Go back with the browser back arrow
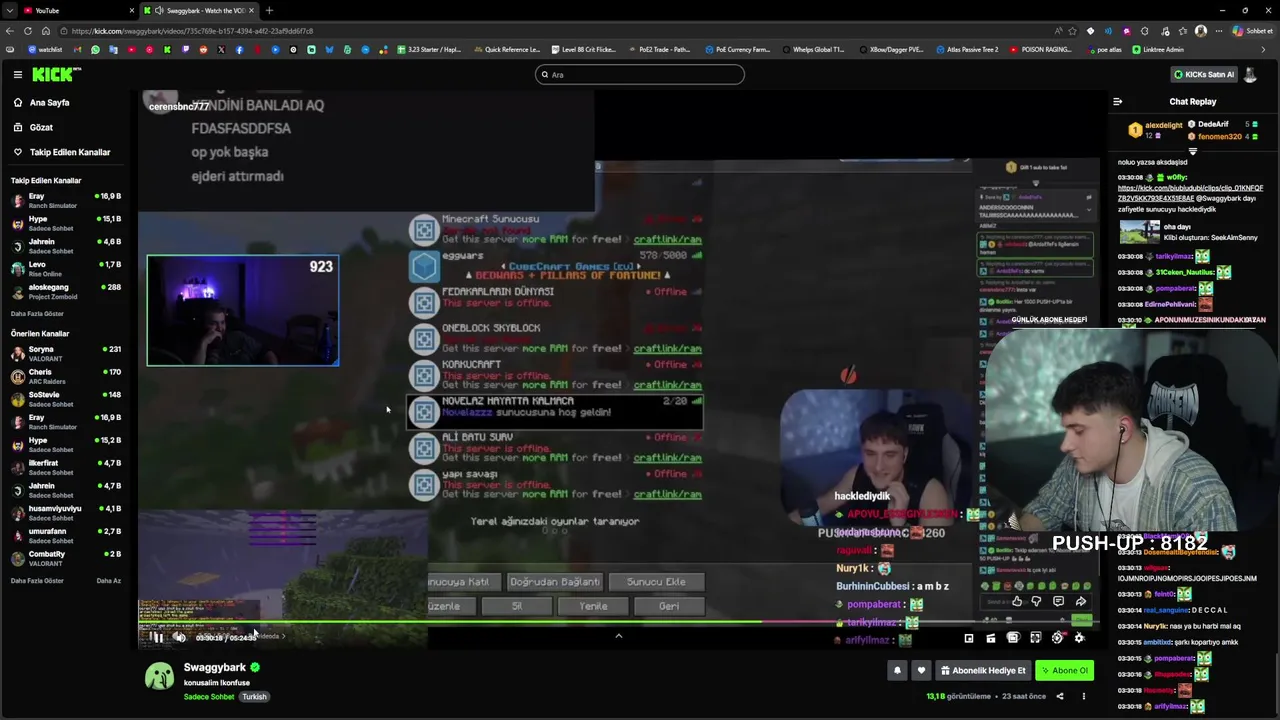Screen dimensions: 1280x720 click(10, 31)
